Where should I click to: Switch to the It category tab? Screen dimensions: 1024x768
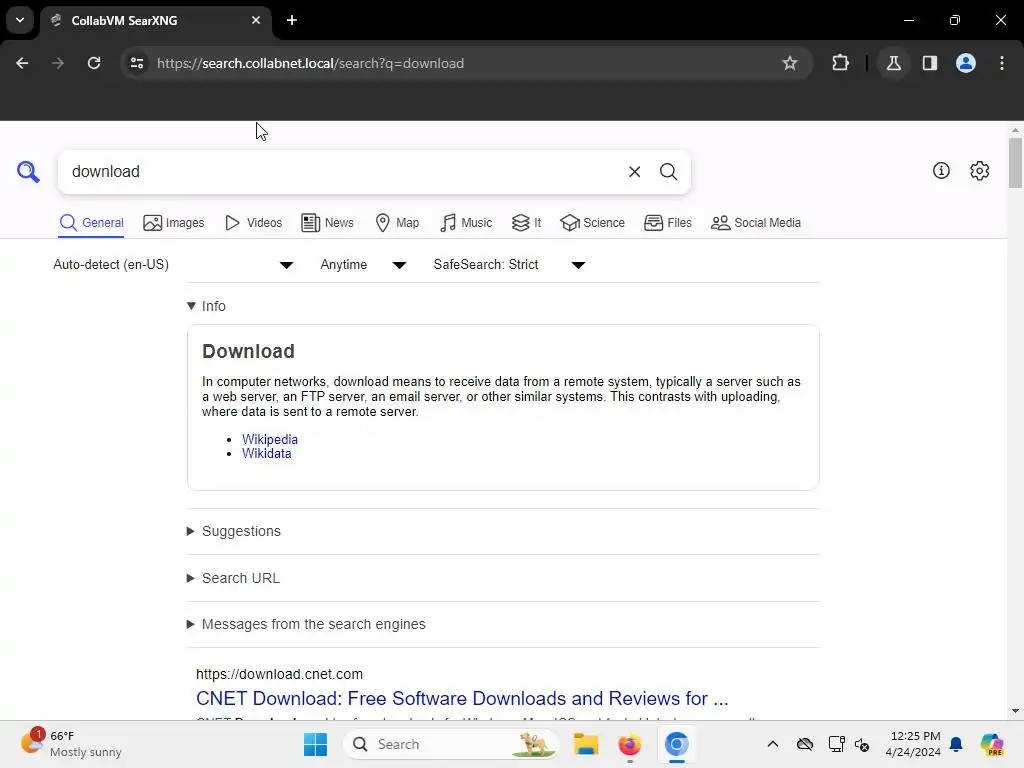tap(526, 223)
